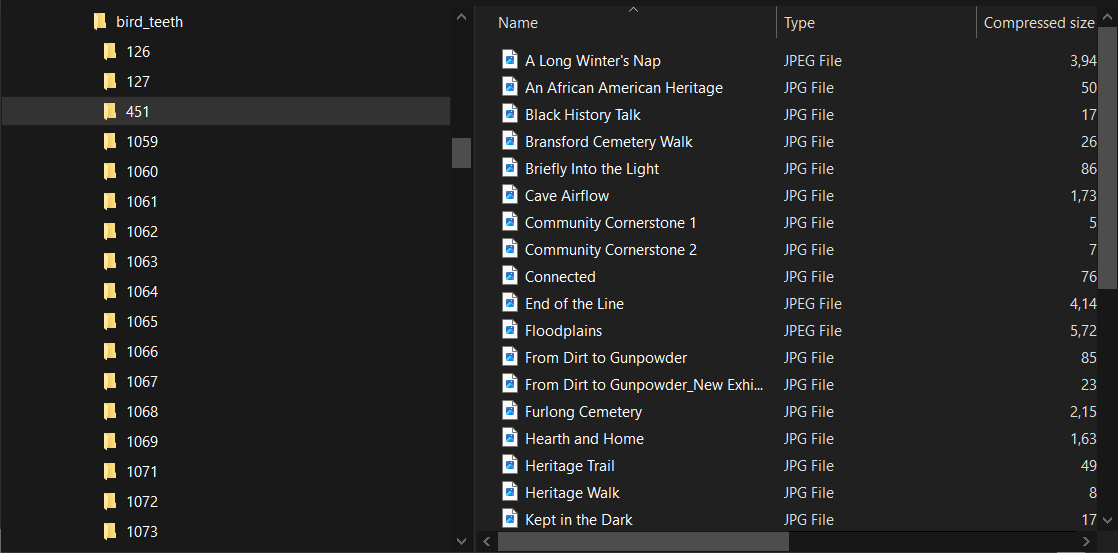Click JPEG File type of End of the Line
This screenshot has width=1118, height=553.
pyautogui.click(x=813, y=304)
